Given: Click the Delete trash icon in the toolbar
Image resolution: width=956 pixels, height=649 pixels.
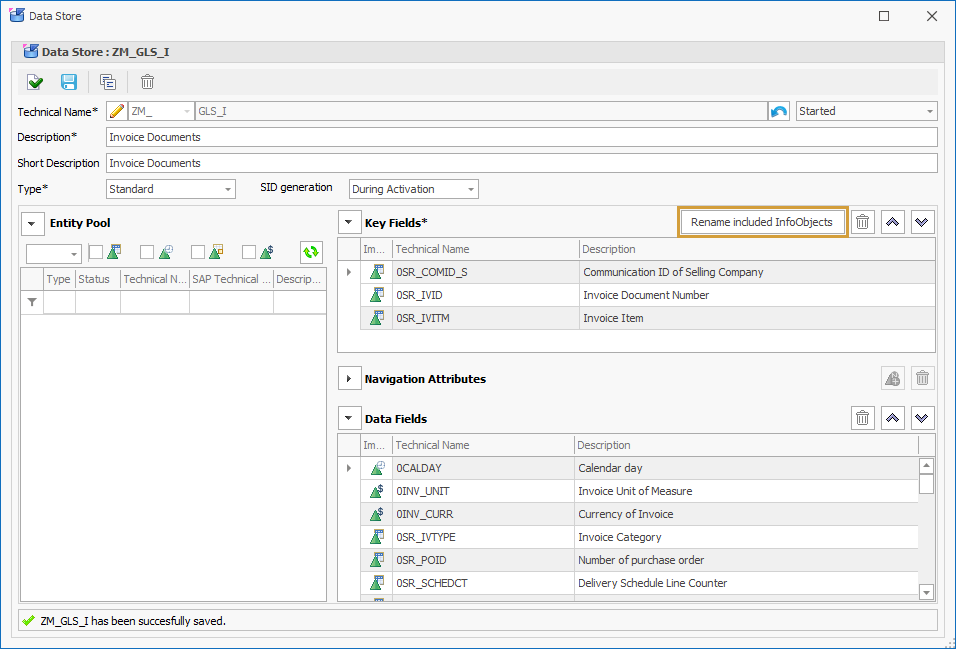Looking at the screenshot, I should tap(146, 81).
